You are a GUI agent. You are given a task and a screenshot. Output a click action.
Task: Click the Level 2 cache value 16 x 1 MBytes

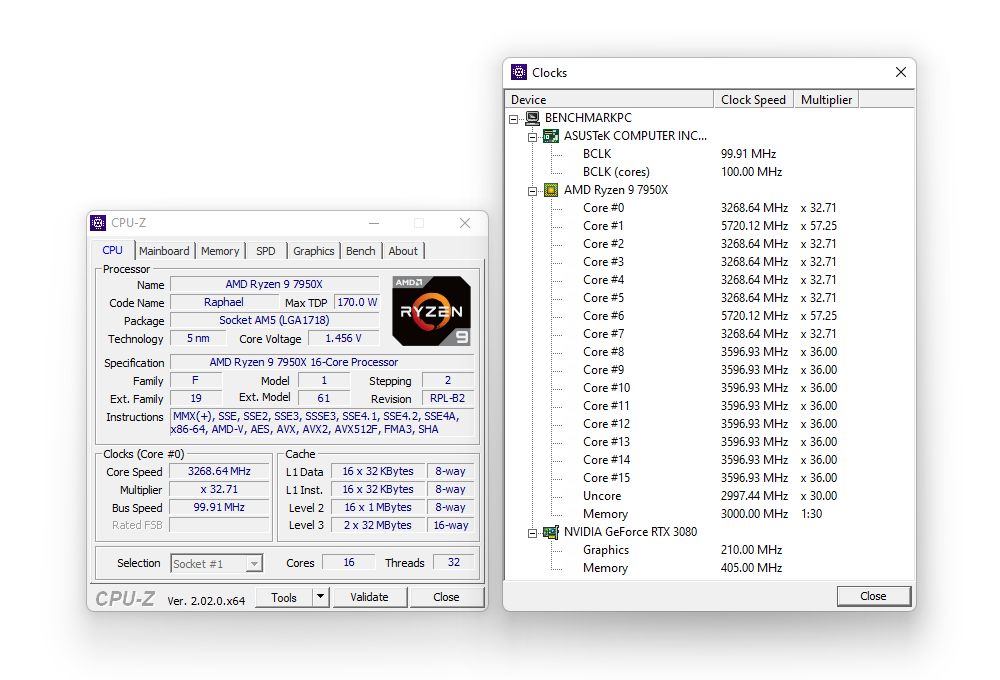point(378,507)
